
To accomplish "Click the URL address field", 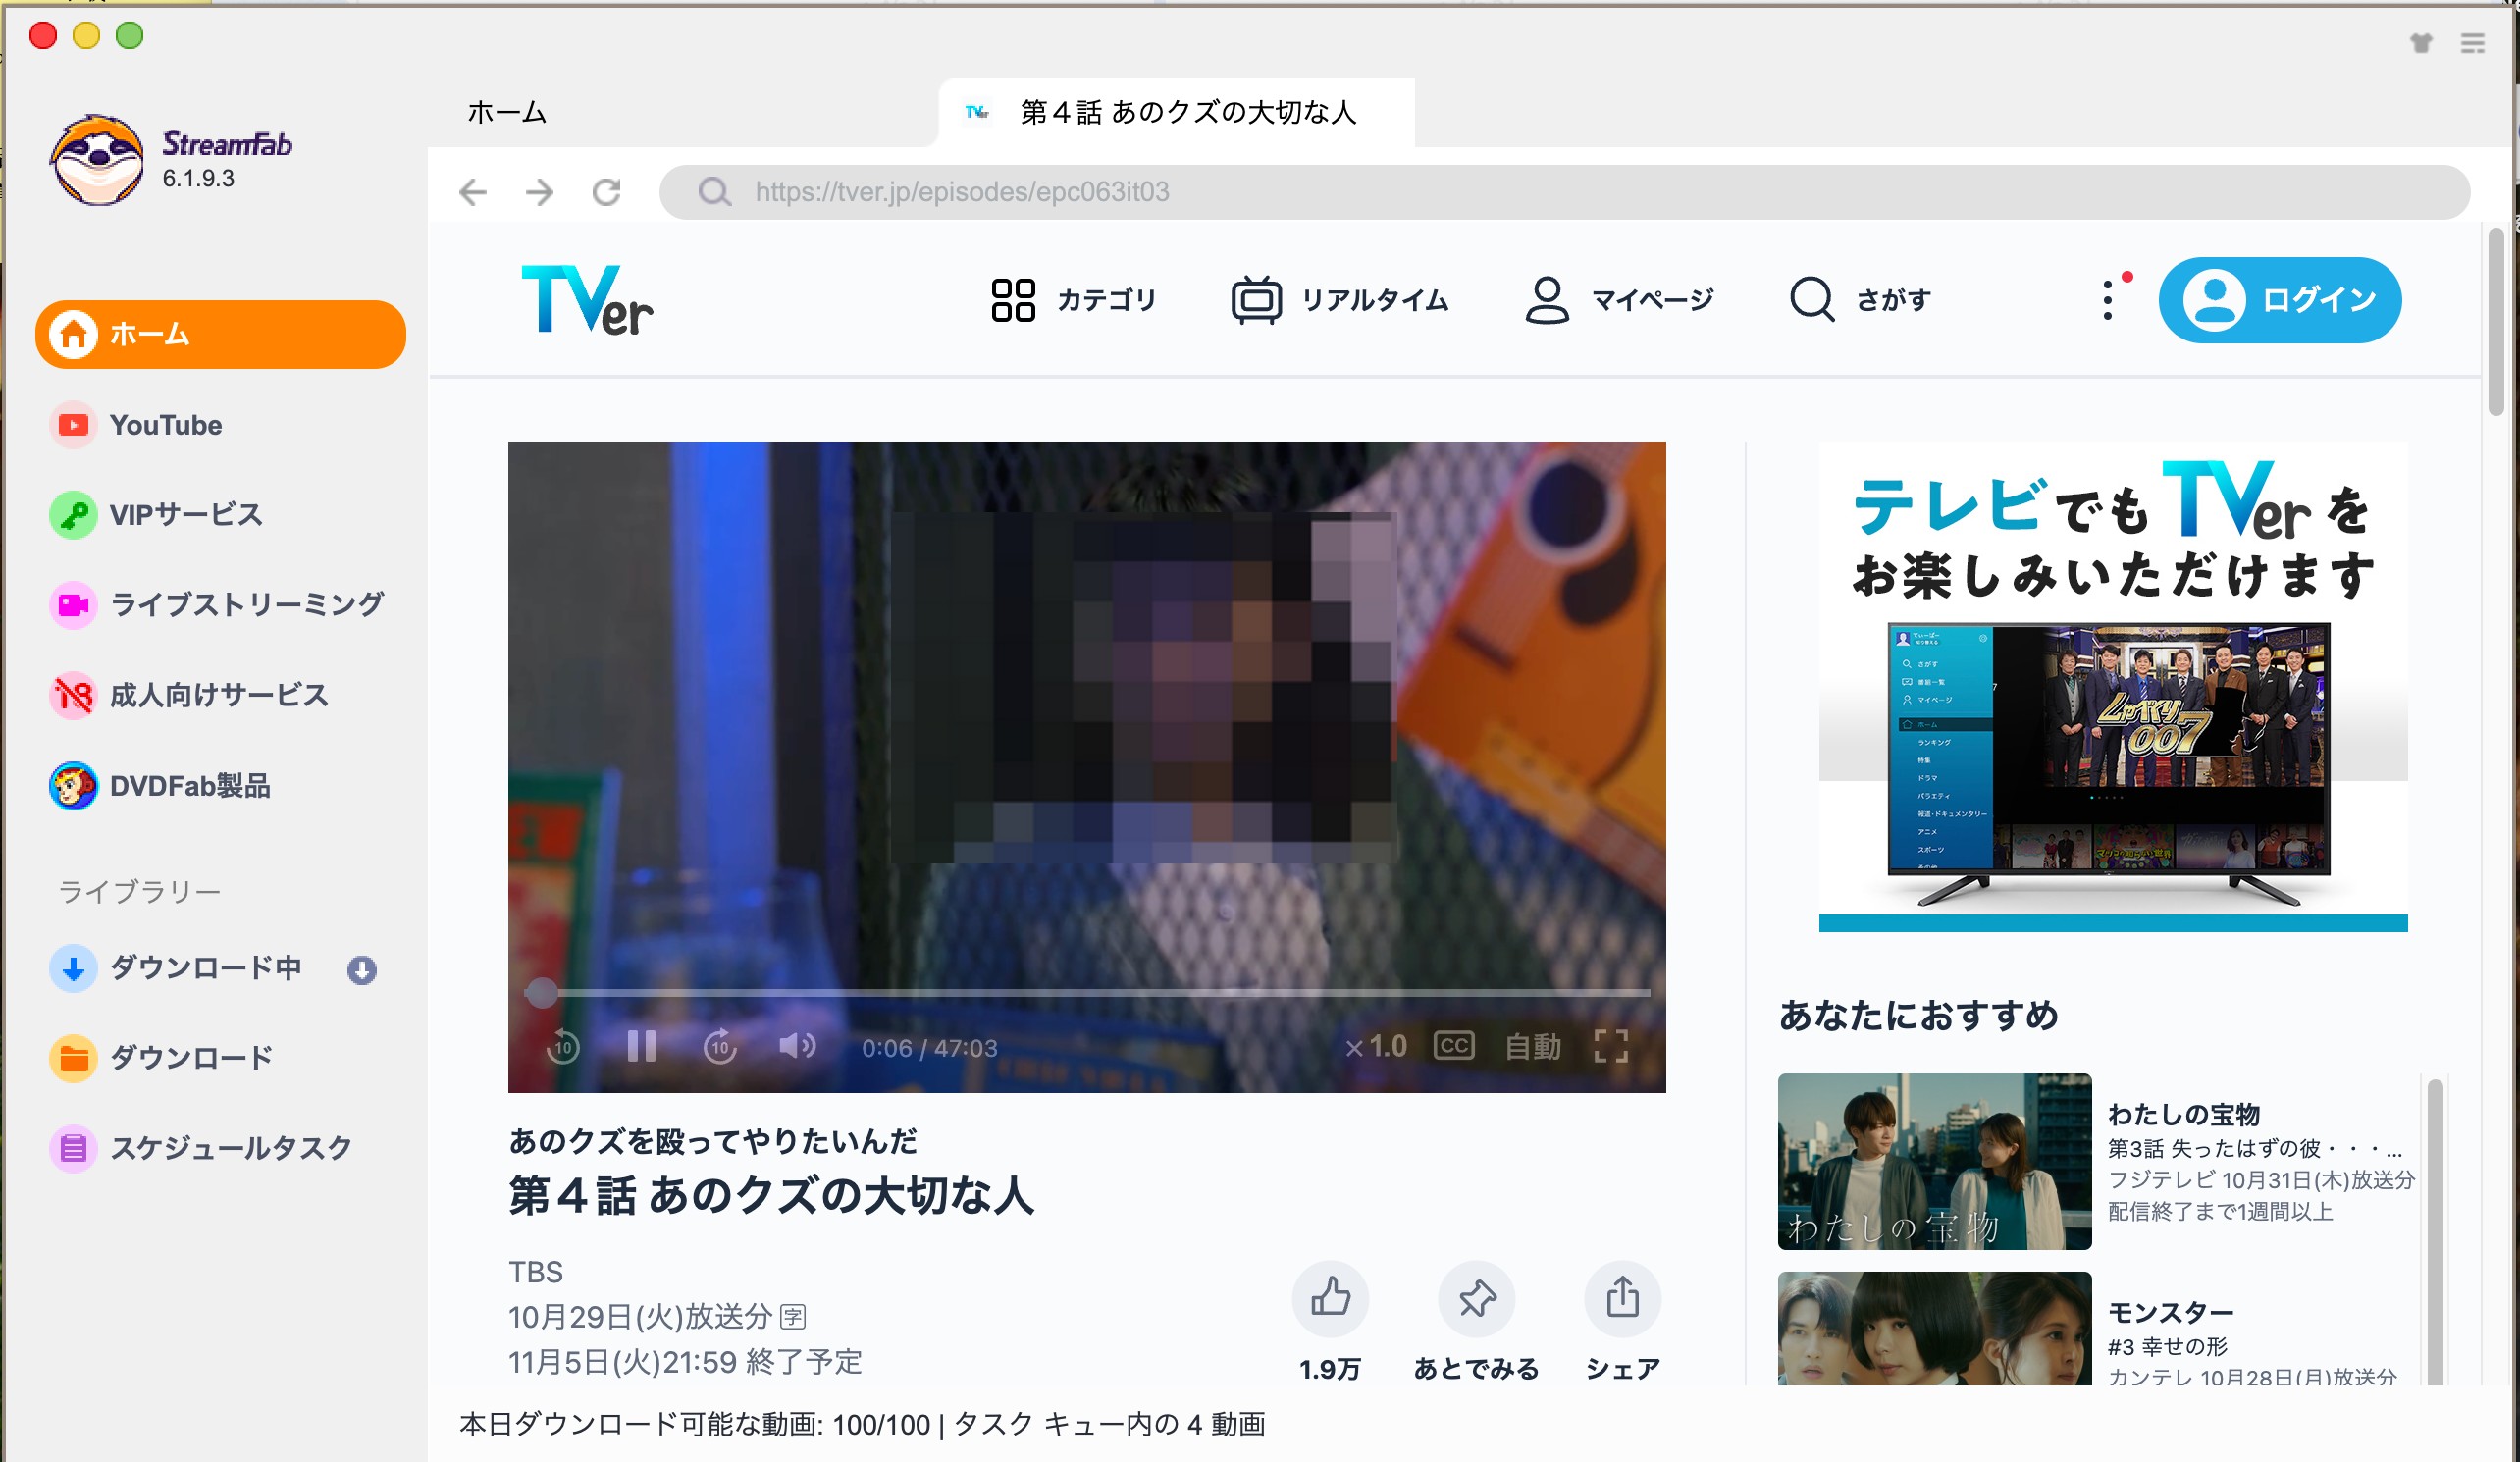I will coord(1565,192).
